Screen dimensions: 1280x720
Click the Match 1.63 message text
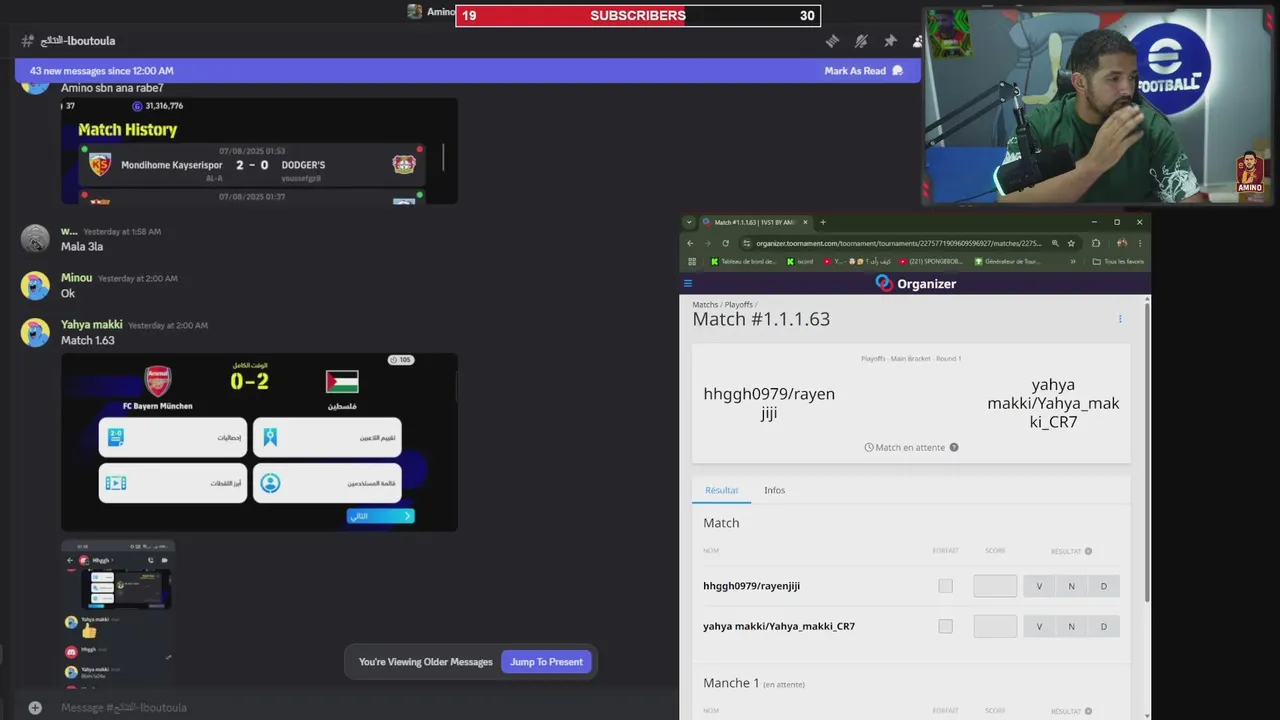click(x=88, y=341)
